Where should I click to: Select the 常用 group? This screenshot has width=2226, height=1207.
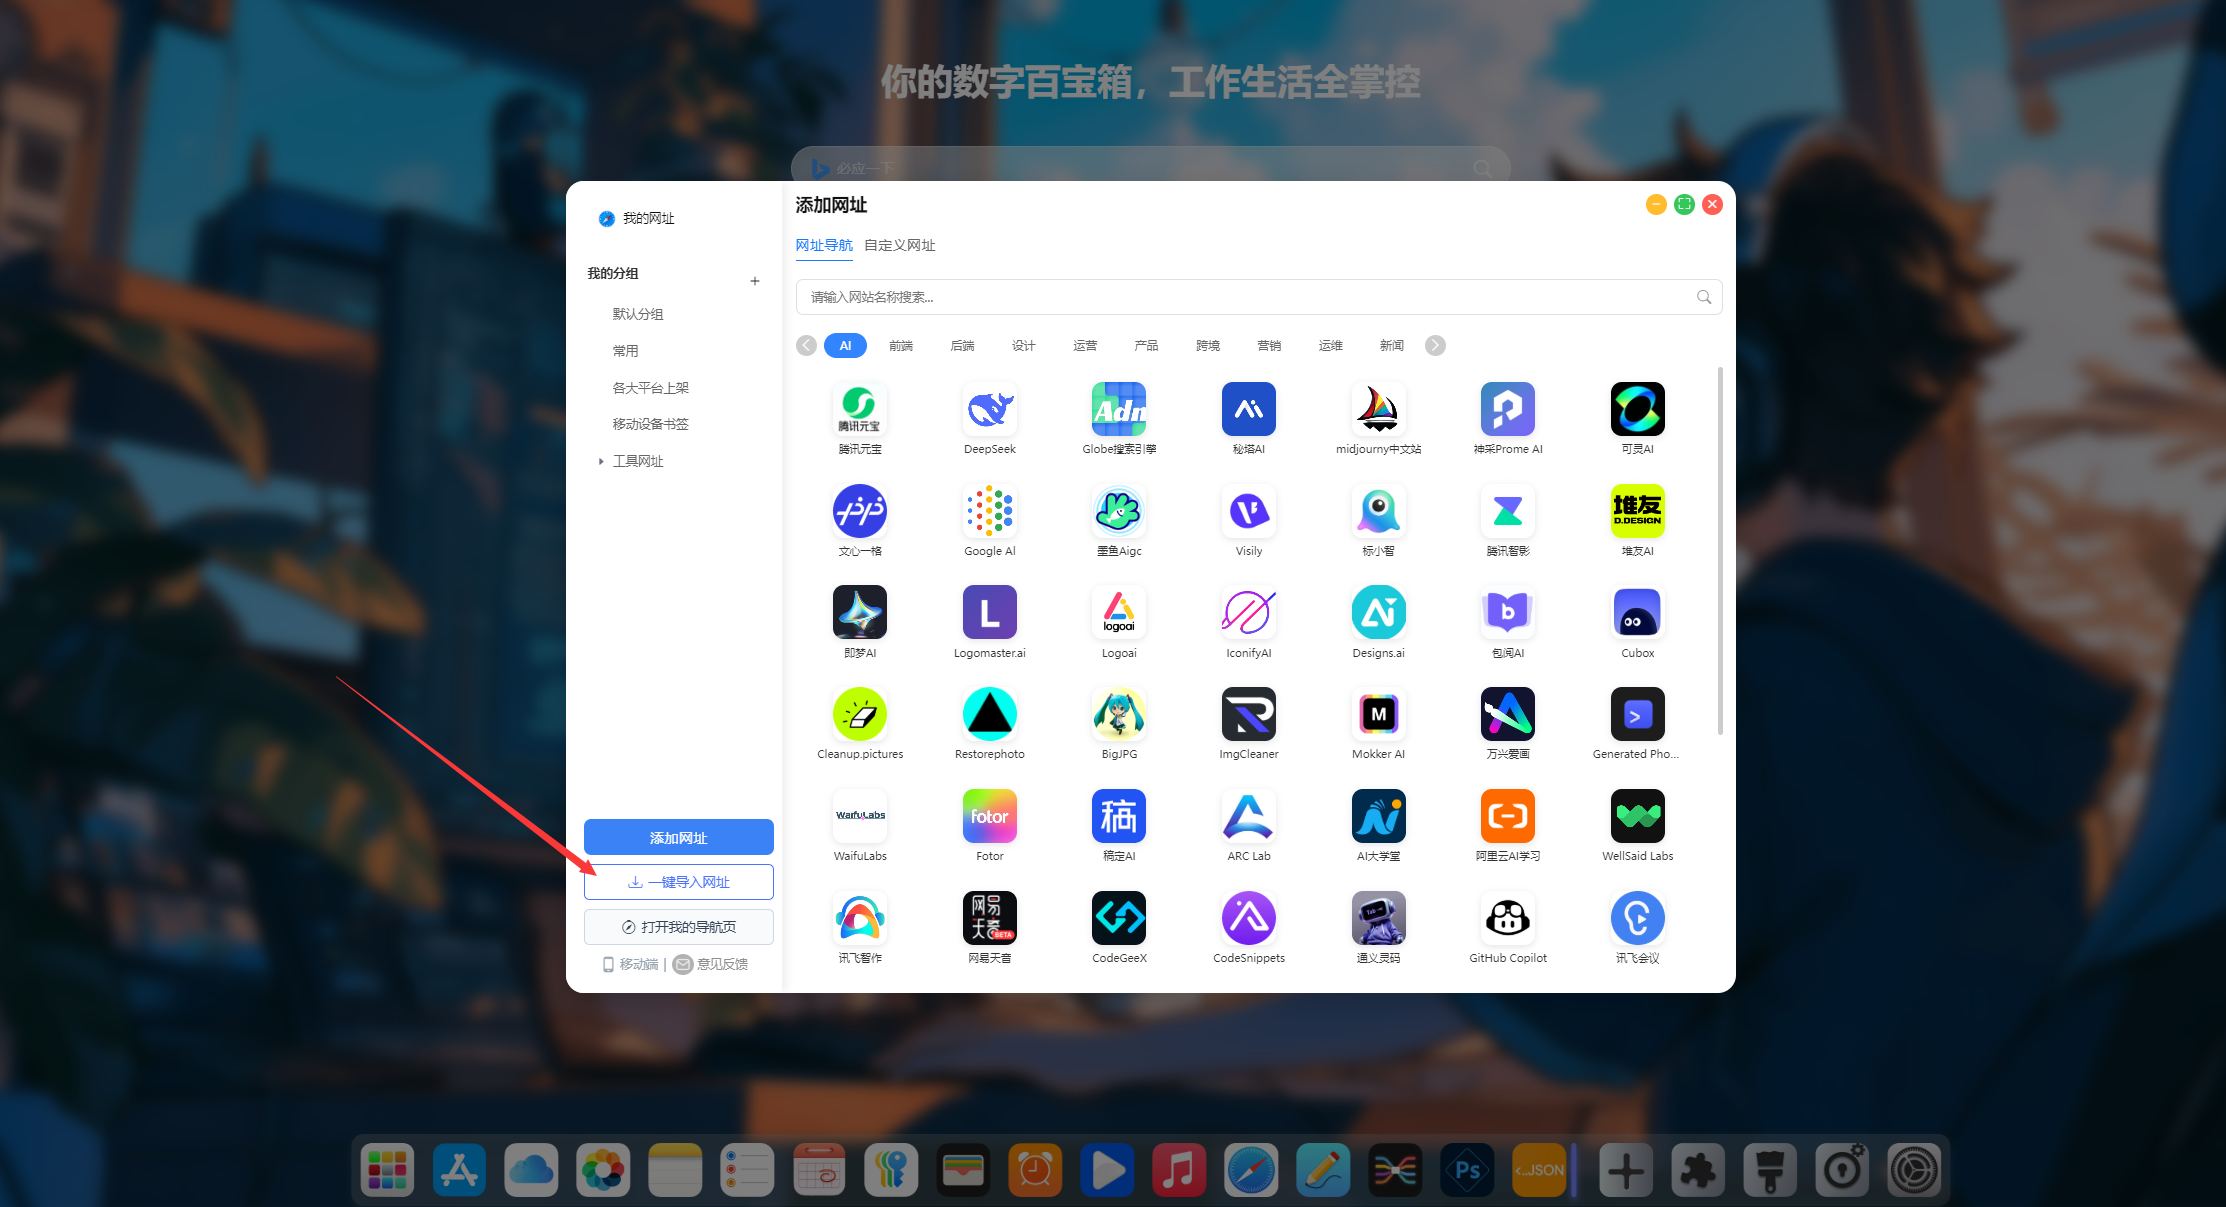[x=625, y=351]
